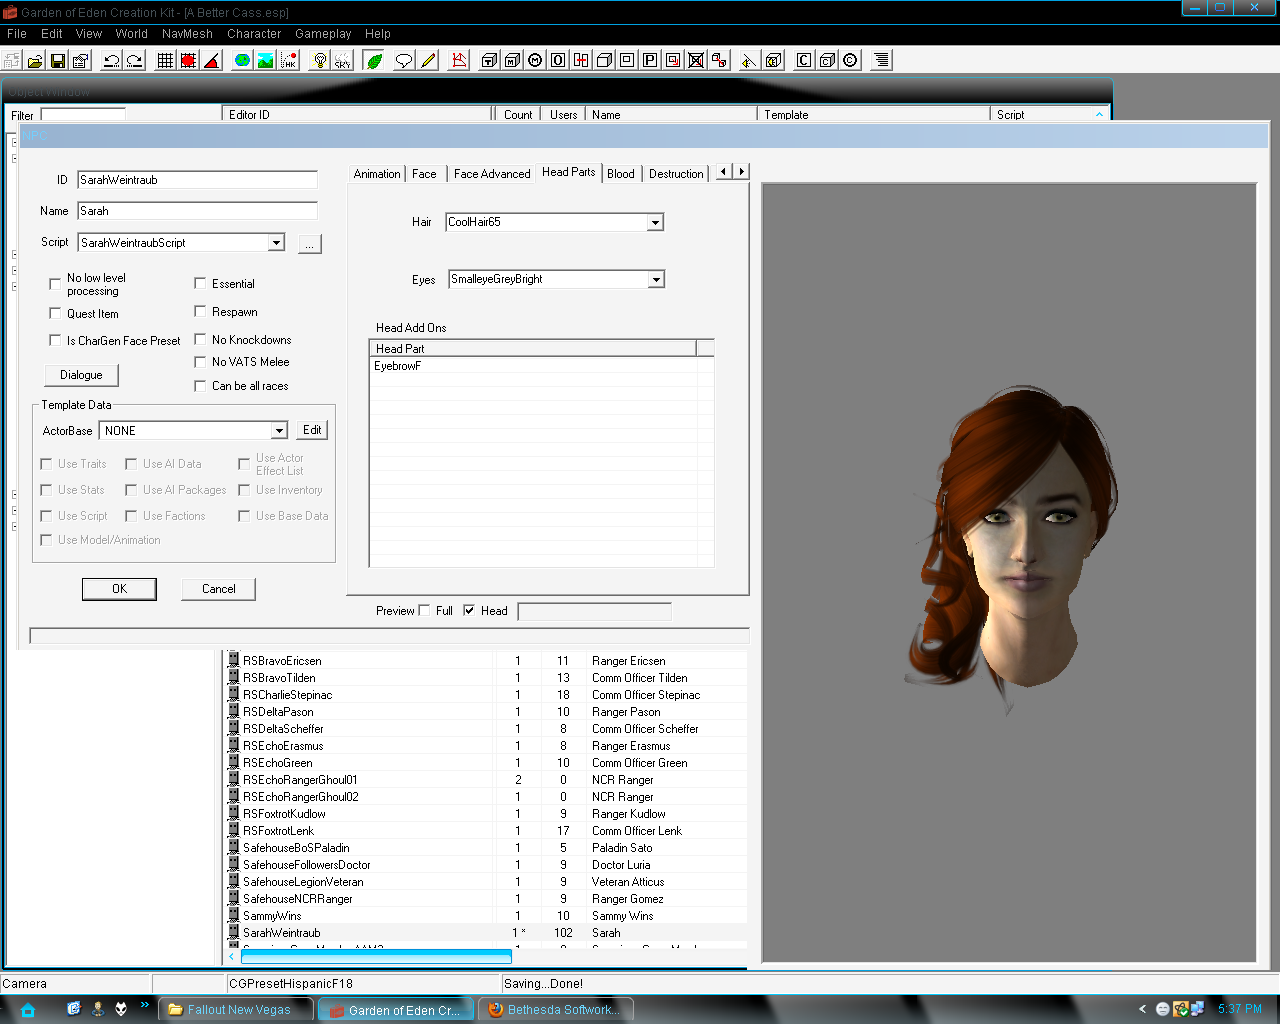Click the circled M toolbar icon

(x=535, y=60)
